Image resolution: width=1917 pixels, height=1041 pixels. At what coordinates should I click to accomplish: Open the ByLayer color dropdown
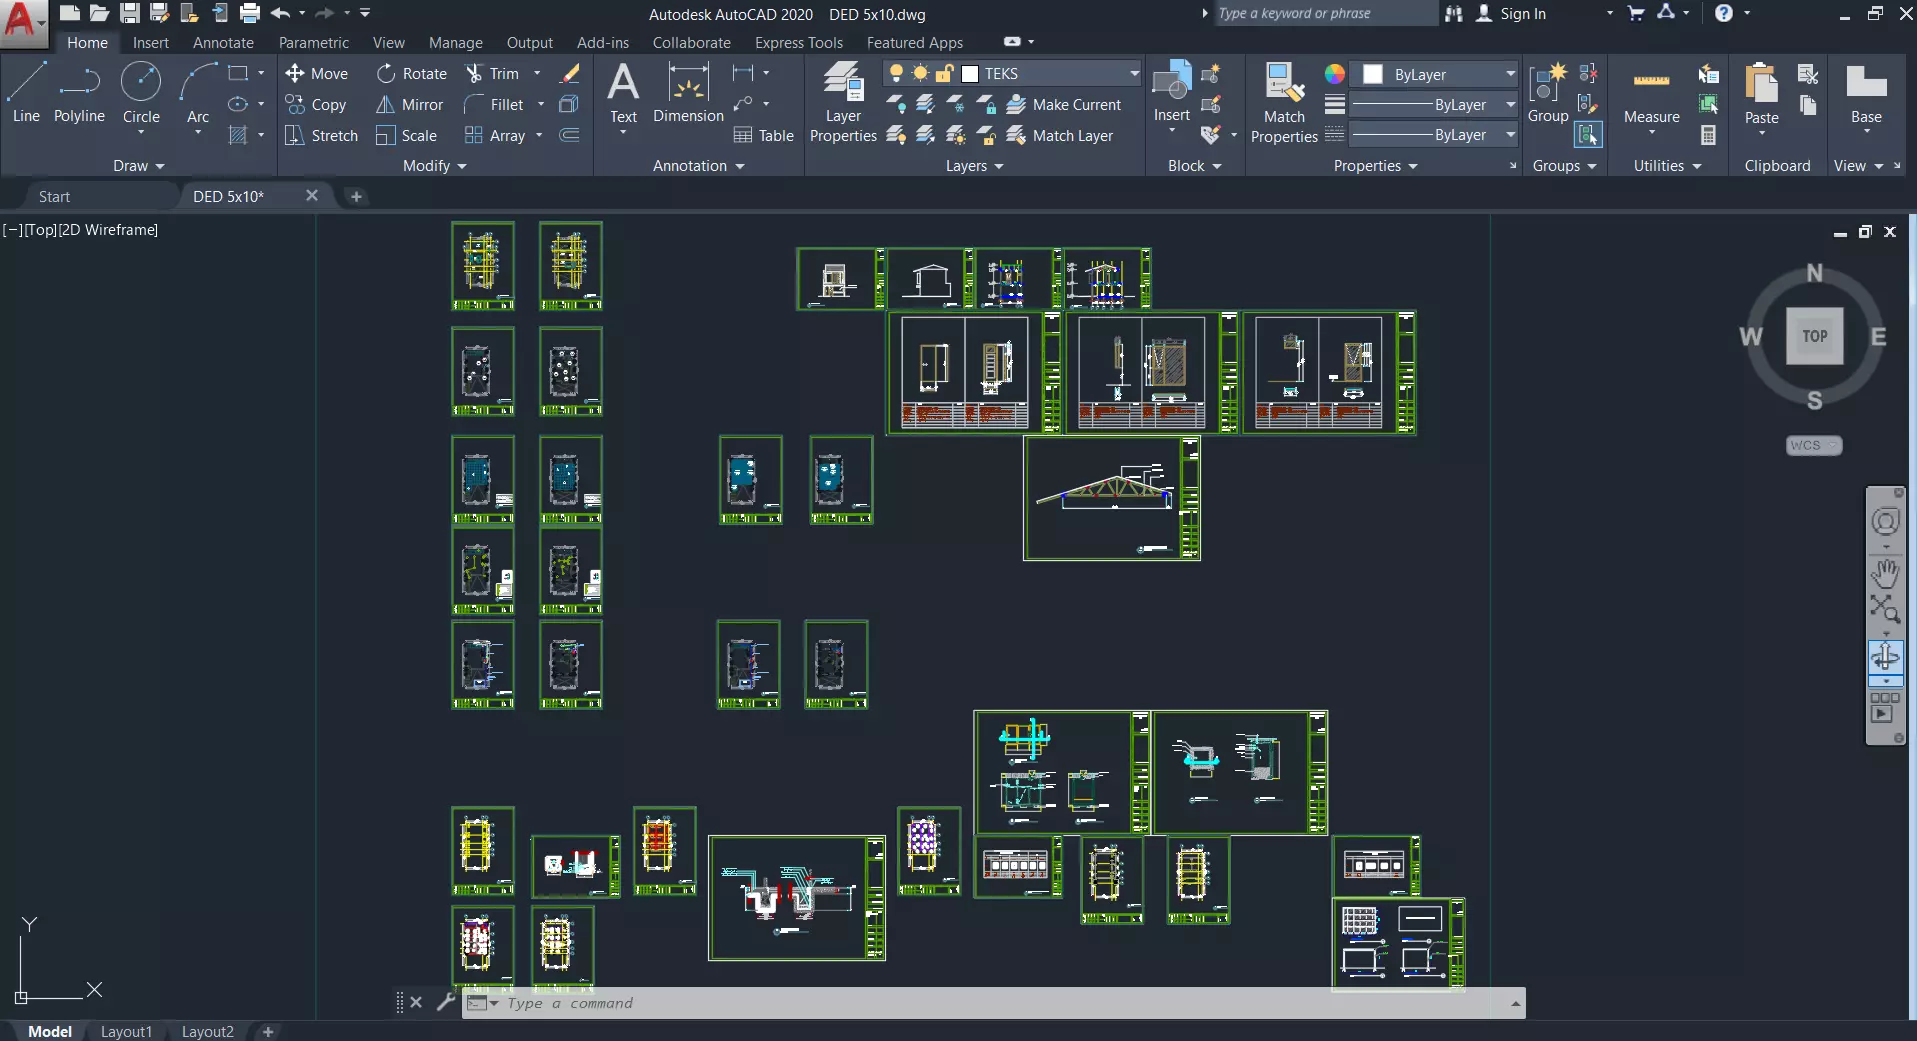(1510, 74)
